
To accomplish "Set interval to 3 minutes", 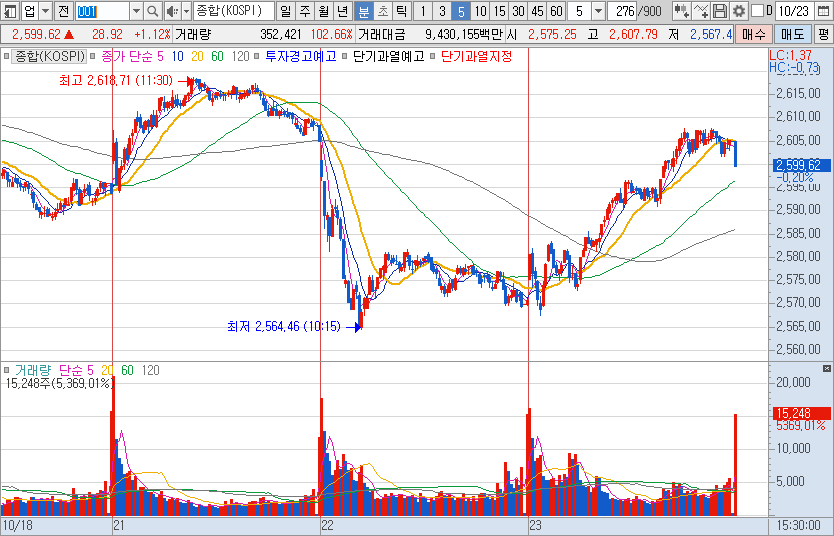I will coord(442,11).
